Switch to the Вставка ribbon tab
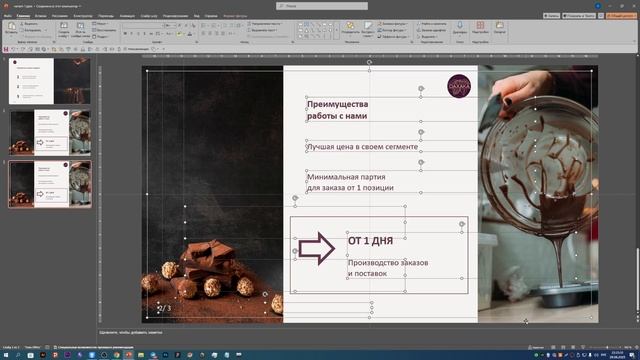 40,16
